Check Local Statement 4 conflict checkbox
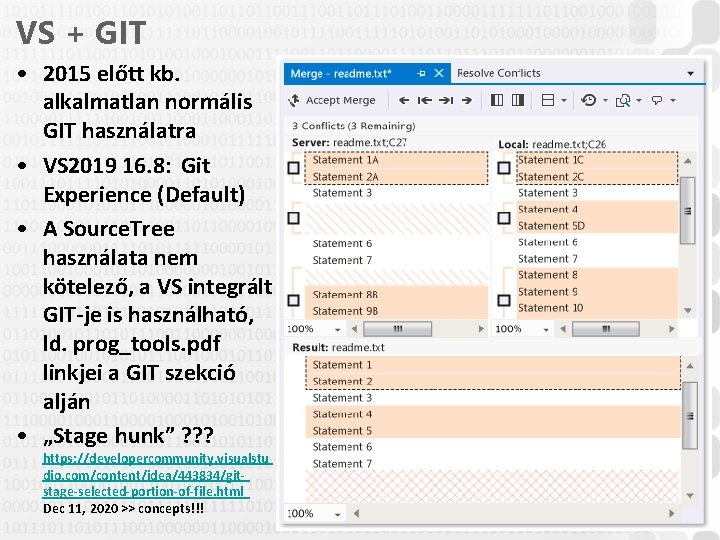The height and width of the screenshot is (540, 720). pyautogui.click(x=504, y=218)
